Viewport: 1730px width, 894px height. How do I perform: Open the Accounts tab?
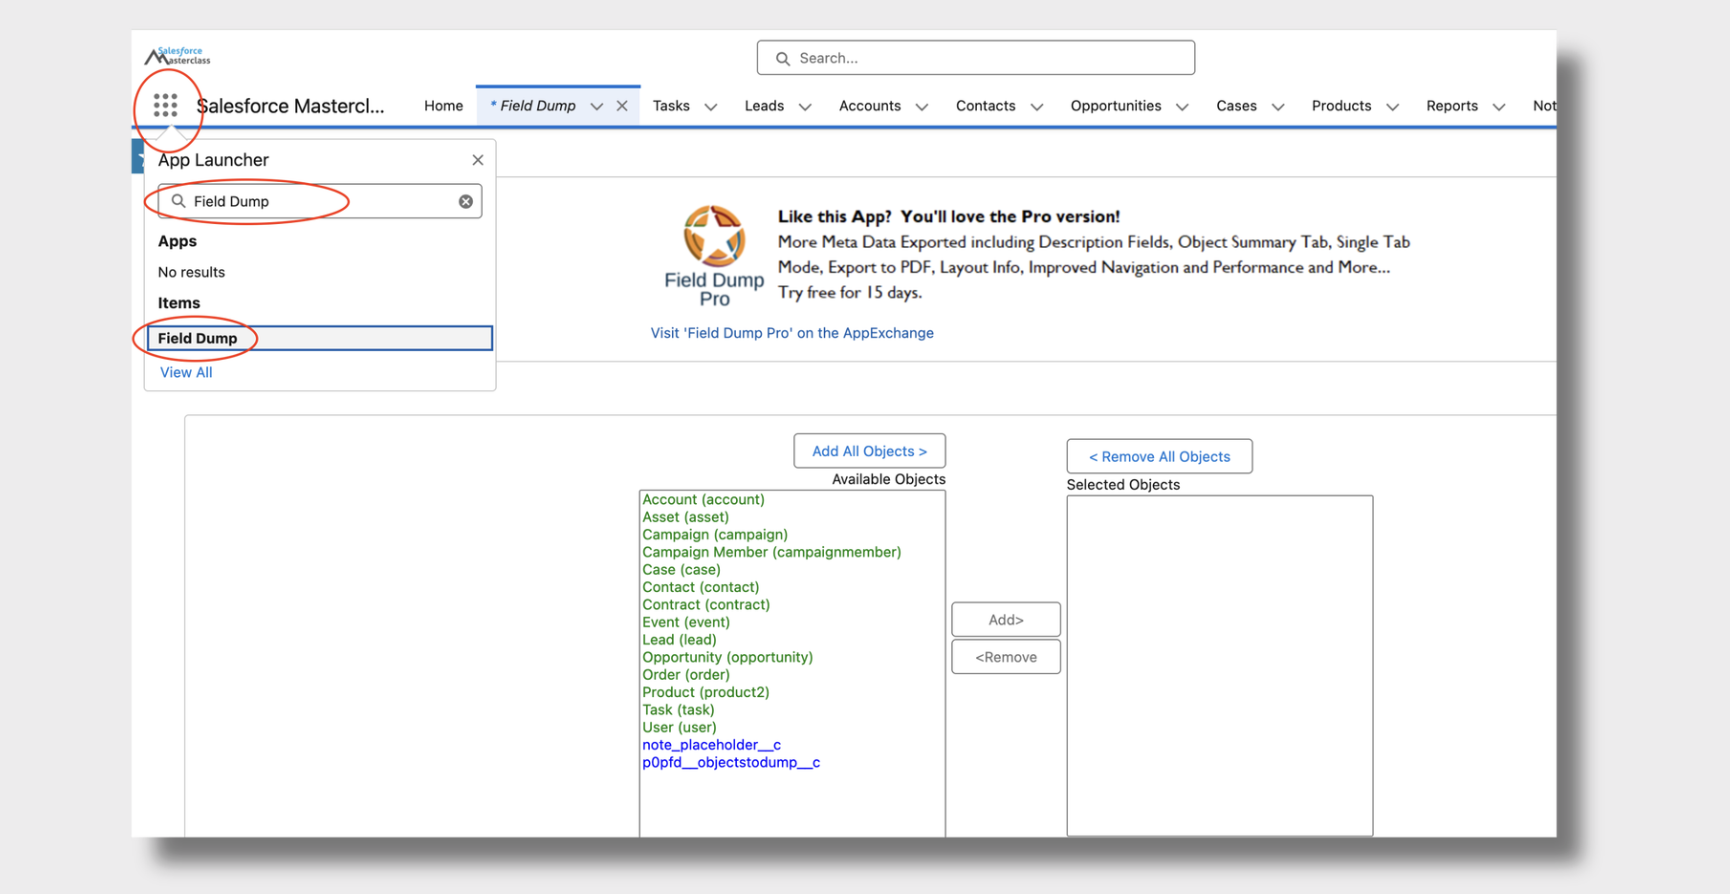tap(870, 106)
